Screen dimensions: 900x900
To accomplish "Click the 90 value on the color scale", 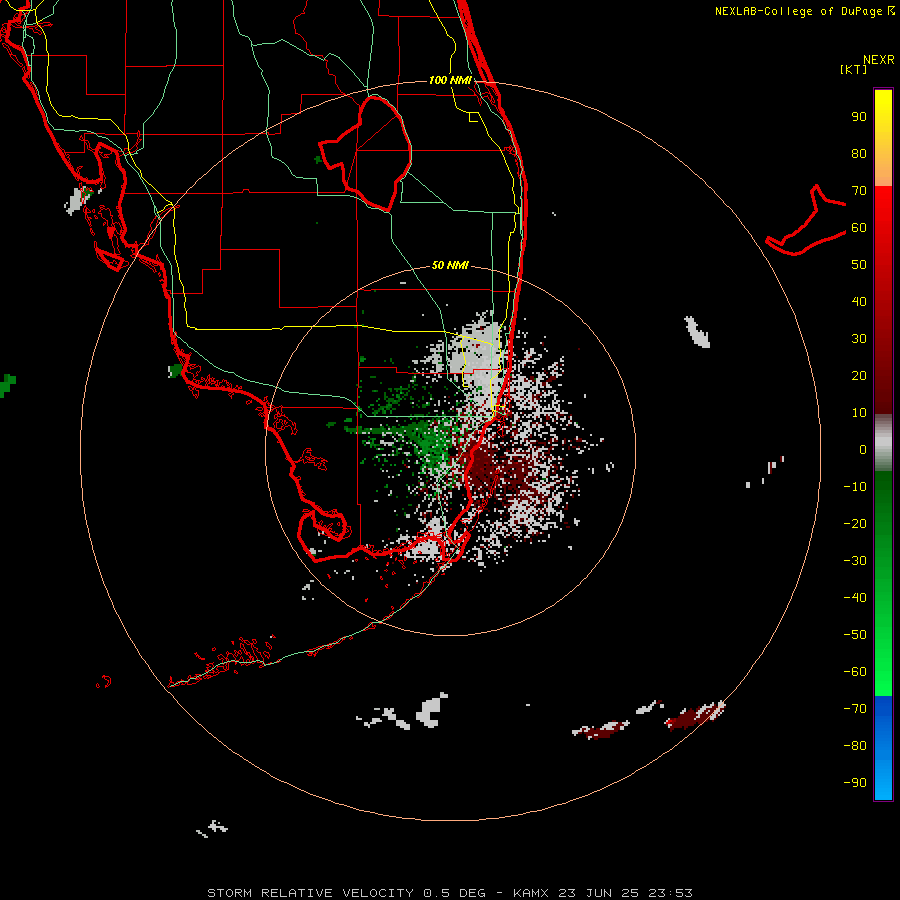I will click(859, 117).
